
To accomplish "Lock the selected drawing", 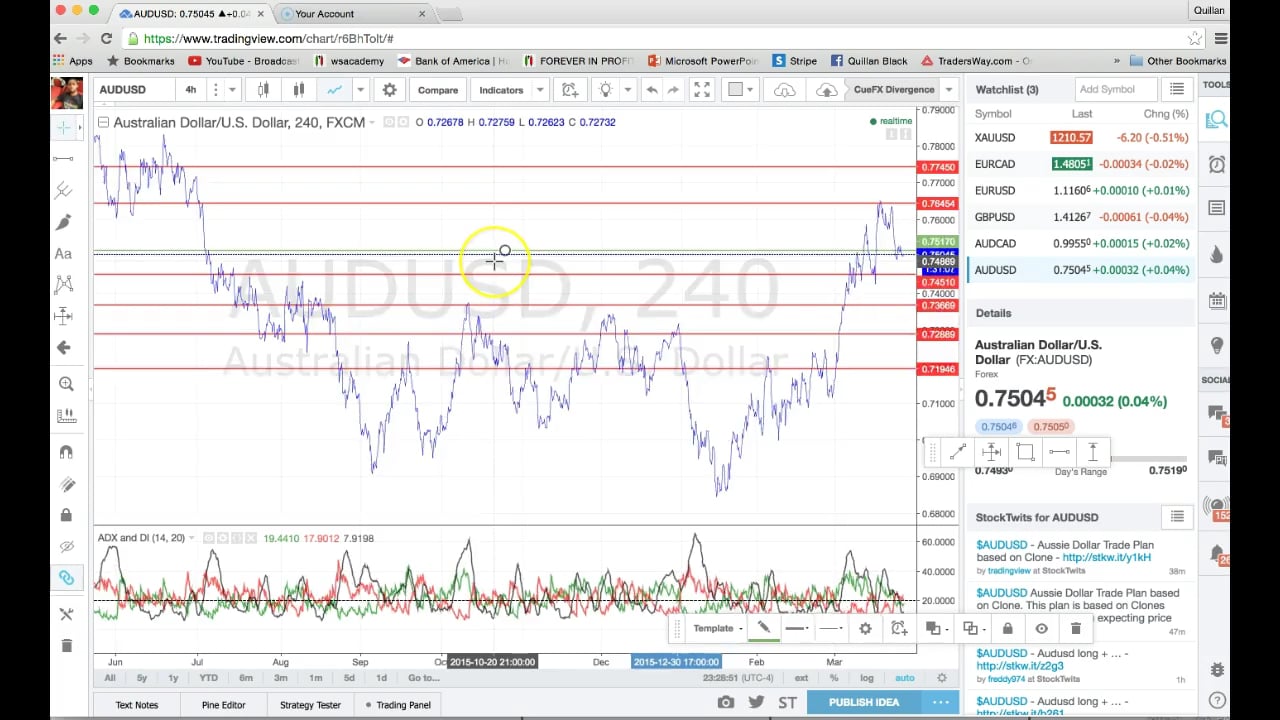I will pyautogui.click(x=1007, y=628).
